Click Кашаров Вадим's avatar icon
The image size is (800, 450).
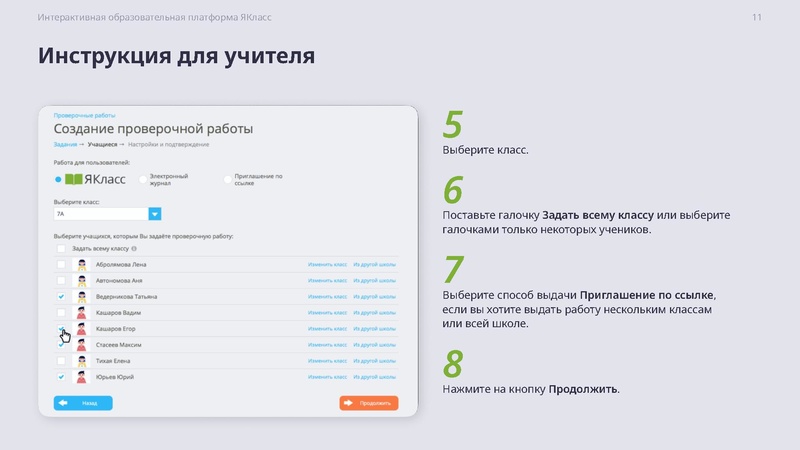coord(82,313)
